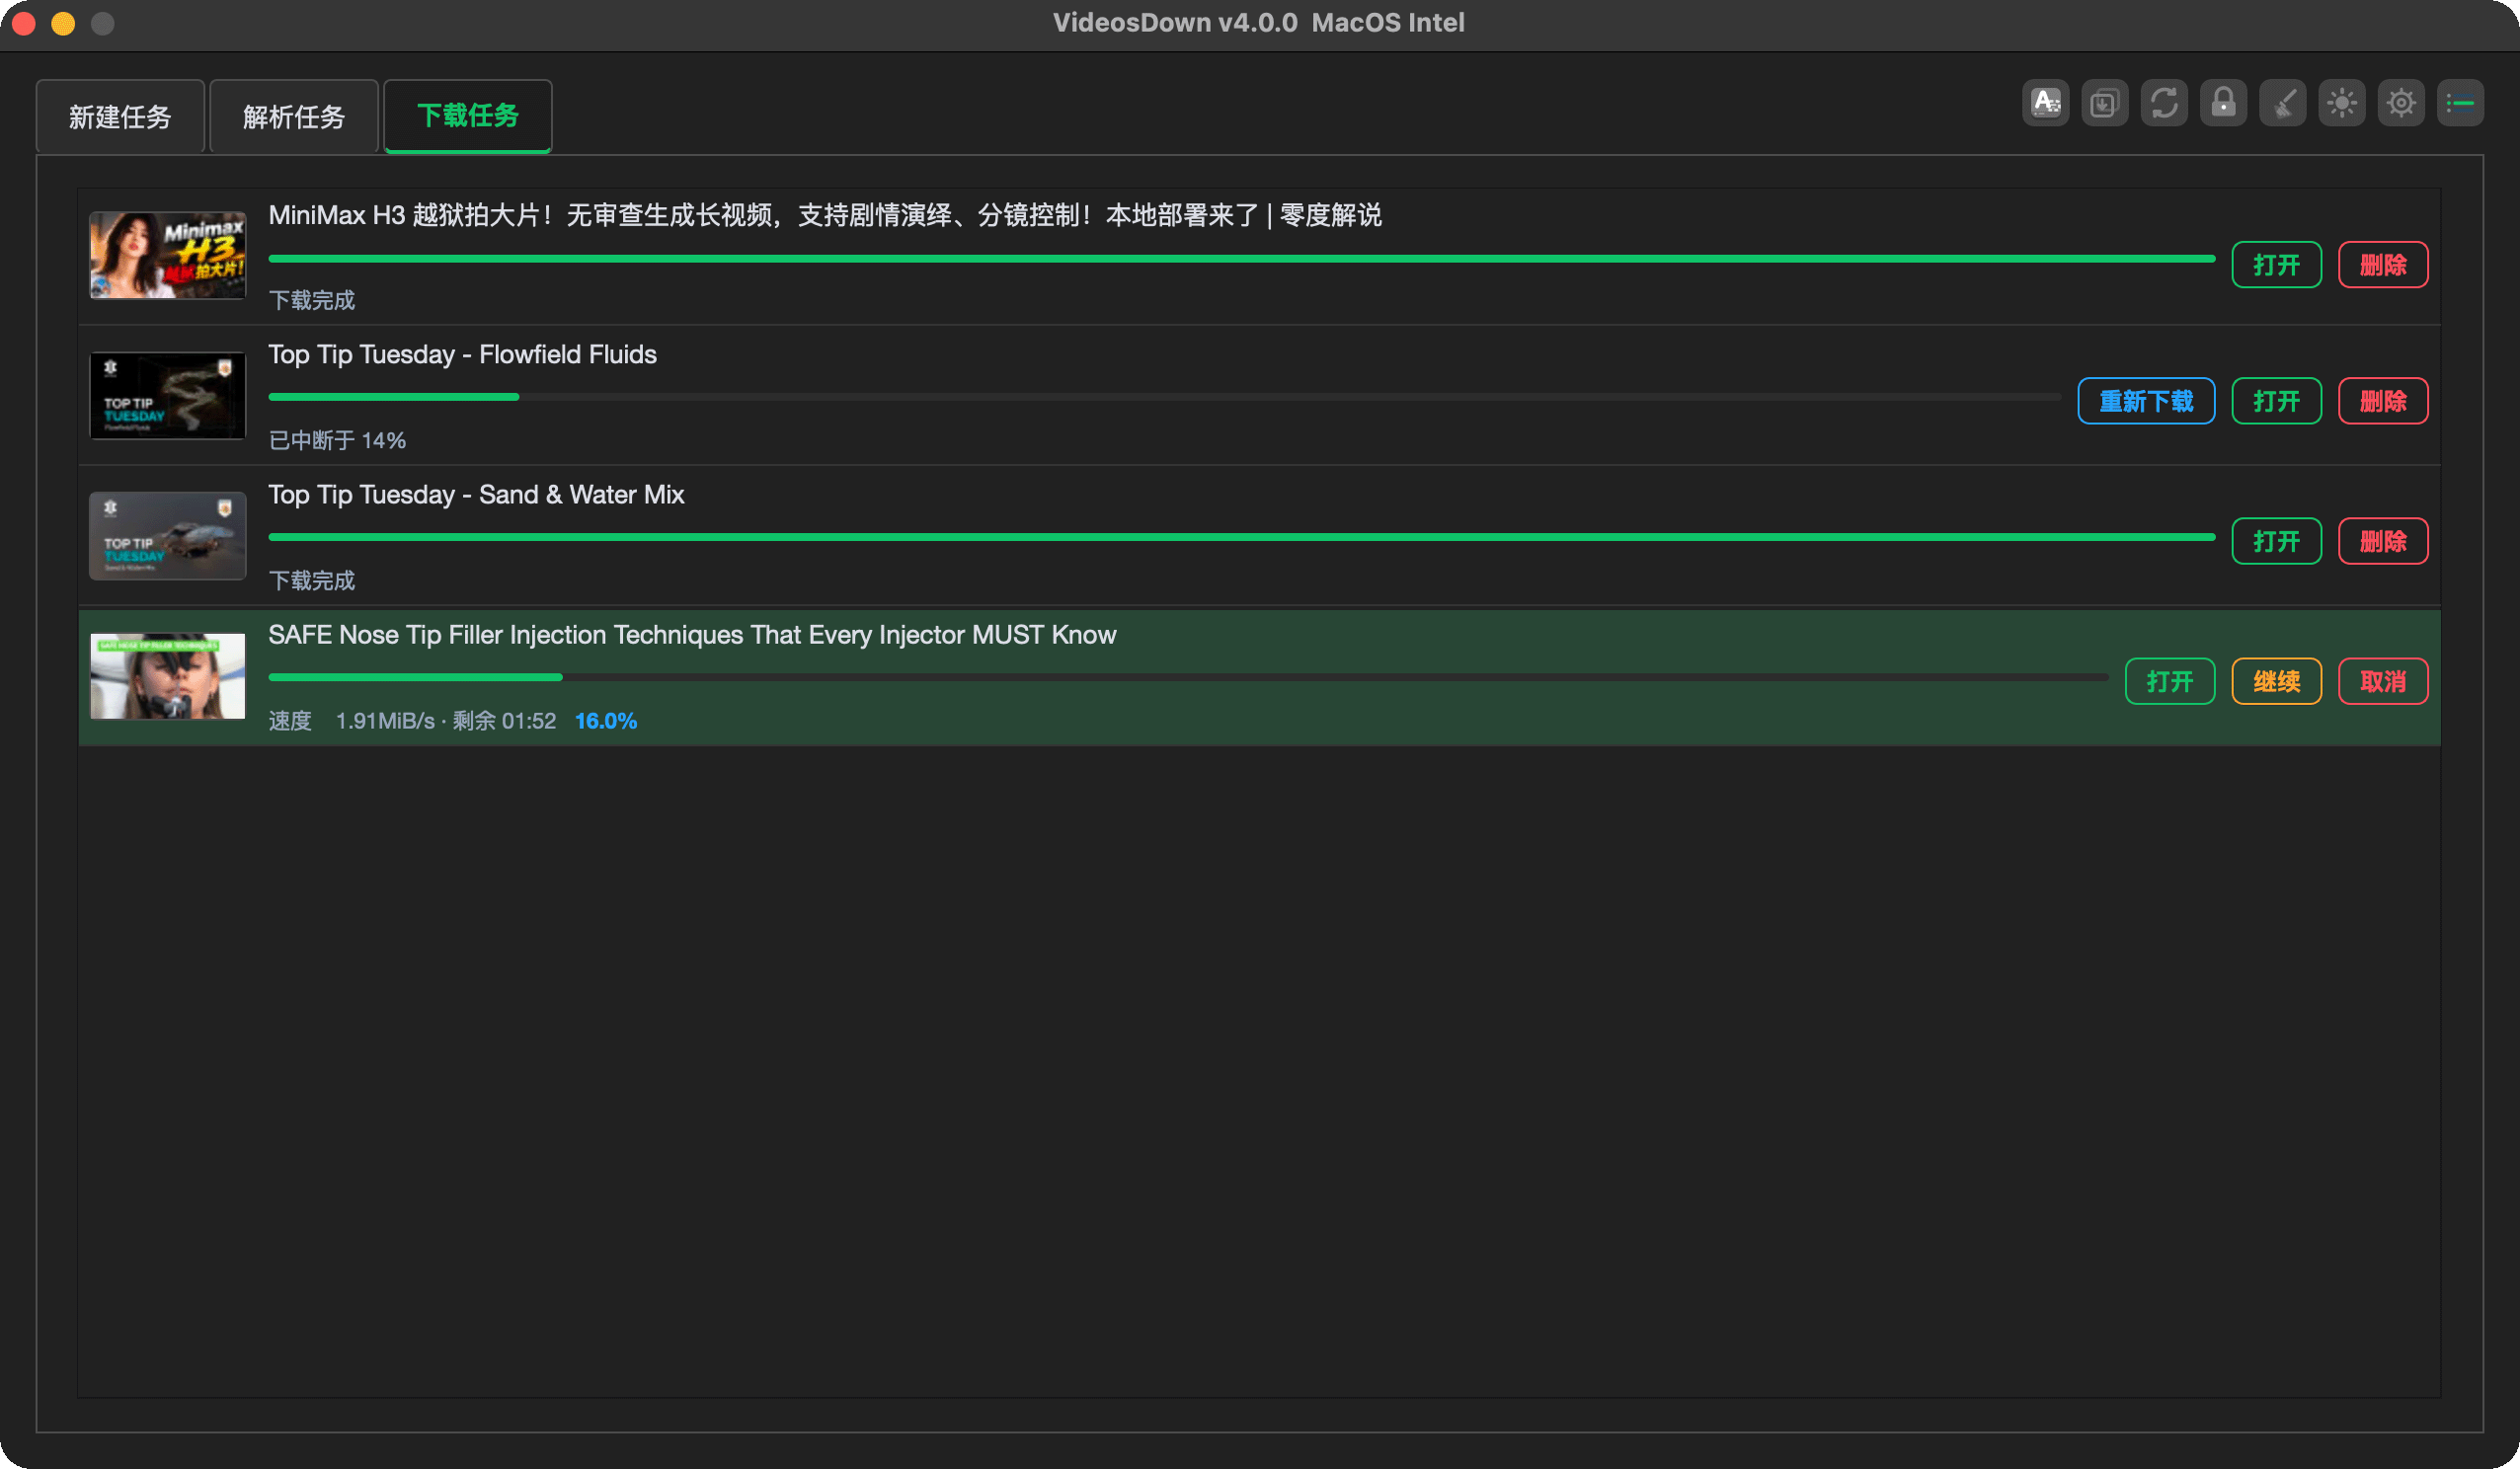The image size is (2520, 1469).
Task: Click the refresh circular arrows icon
Action: [x=2164, y=103]
